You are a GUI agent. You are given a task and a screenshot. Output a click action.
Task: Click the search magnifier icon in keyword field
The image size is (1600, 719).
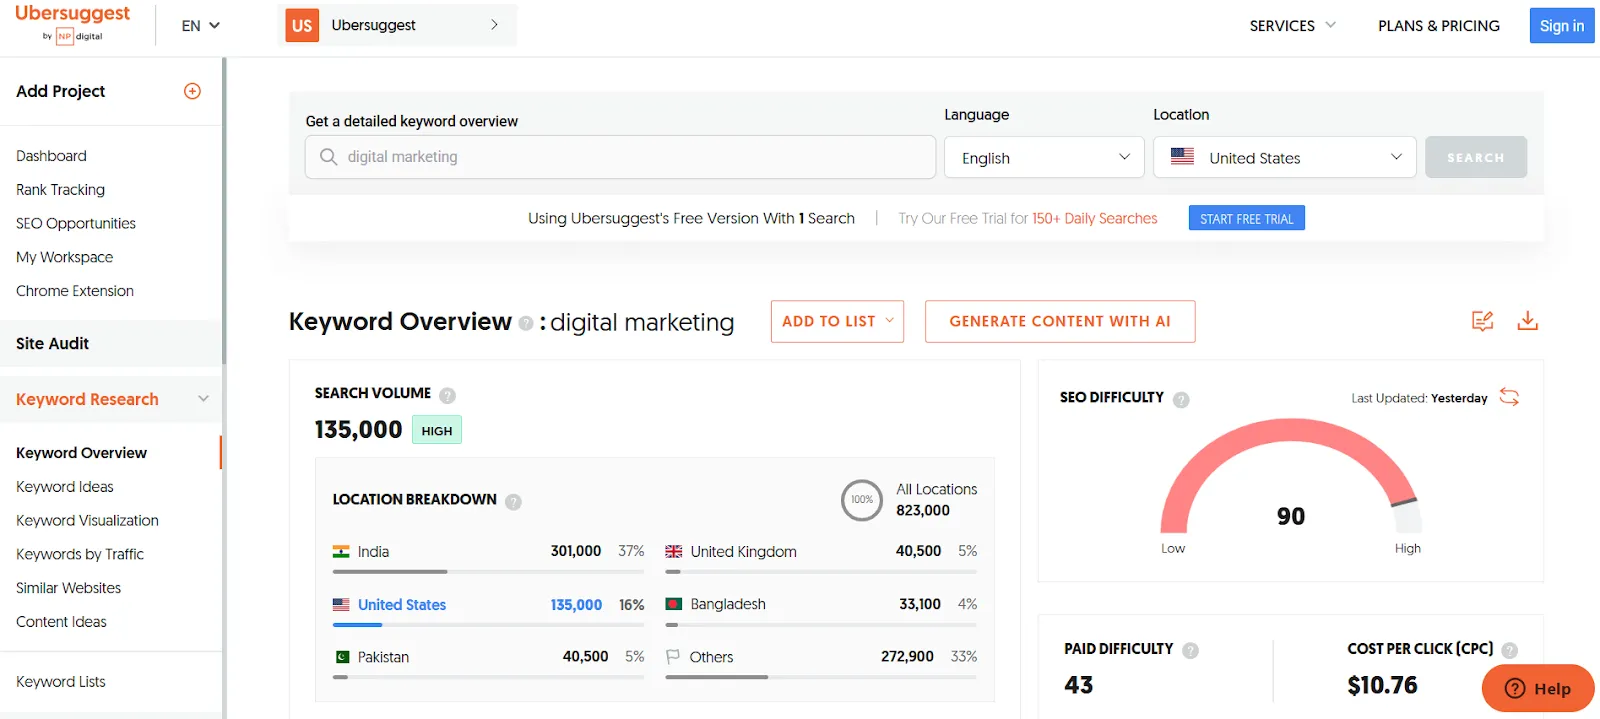(x=328, y=157)
